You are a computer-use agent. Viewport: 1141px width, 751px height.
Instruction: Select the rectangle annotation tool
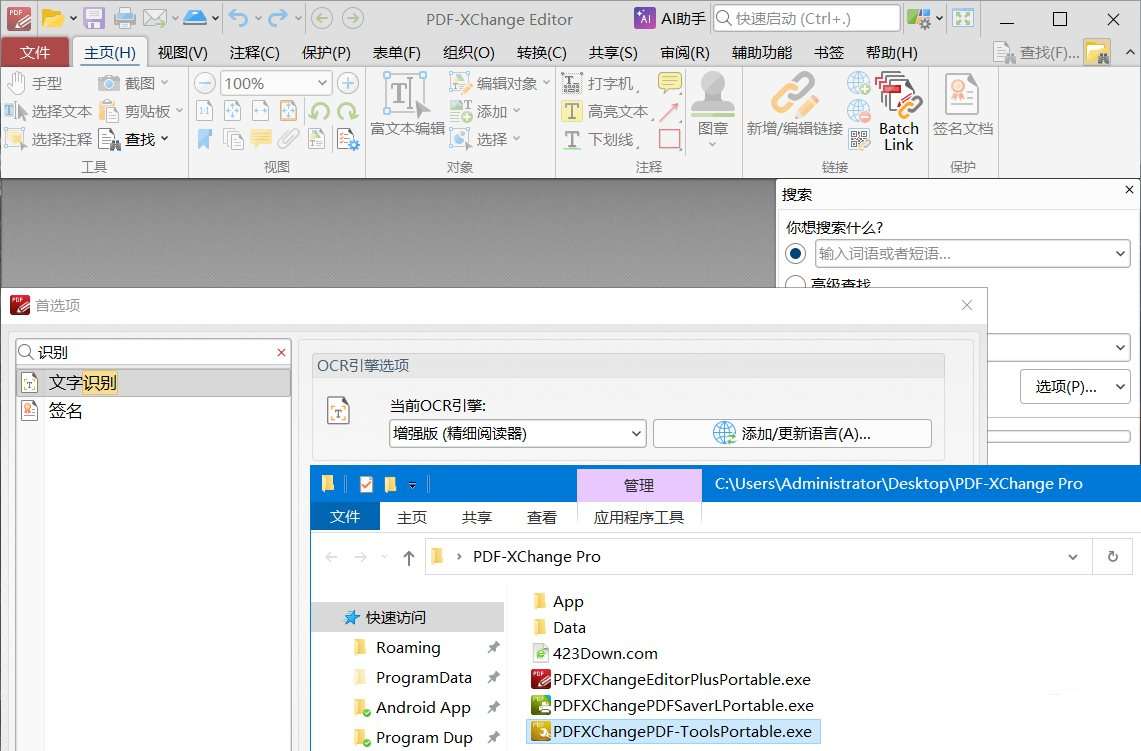tap(669, 138)
